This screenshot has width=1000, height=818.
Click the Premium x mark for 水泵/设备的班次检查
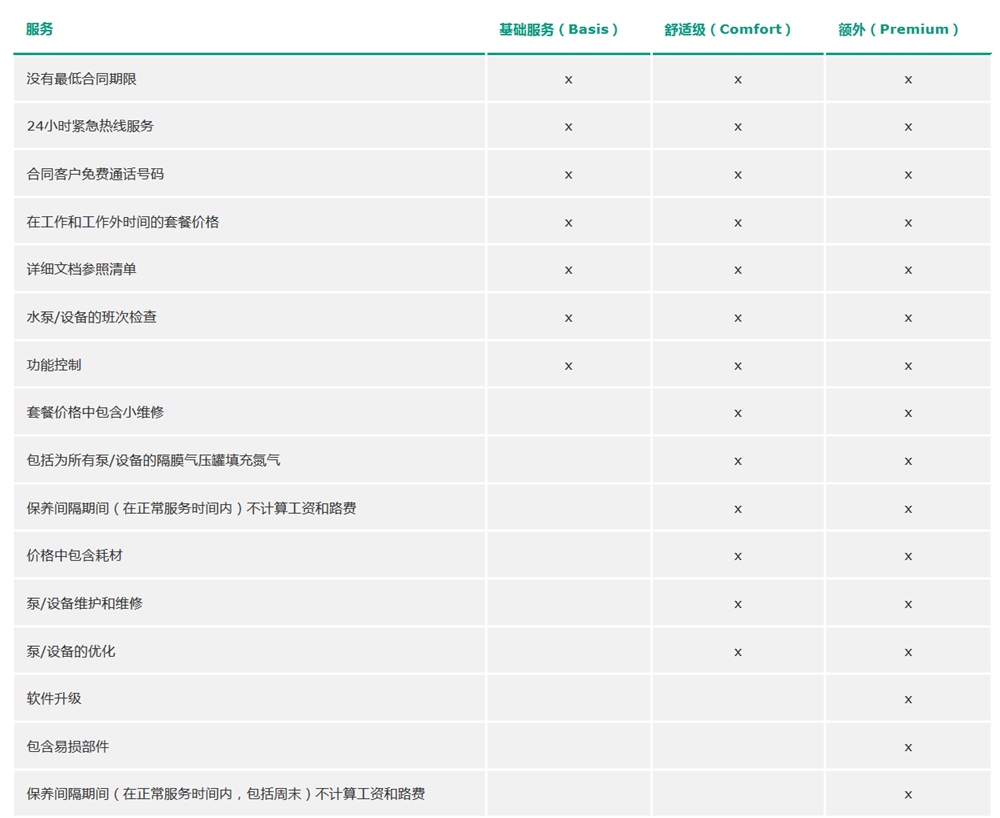click(x=908, y=318)
